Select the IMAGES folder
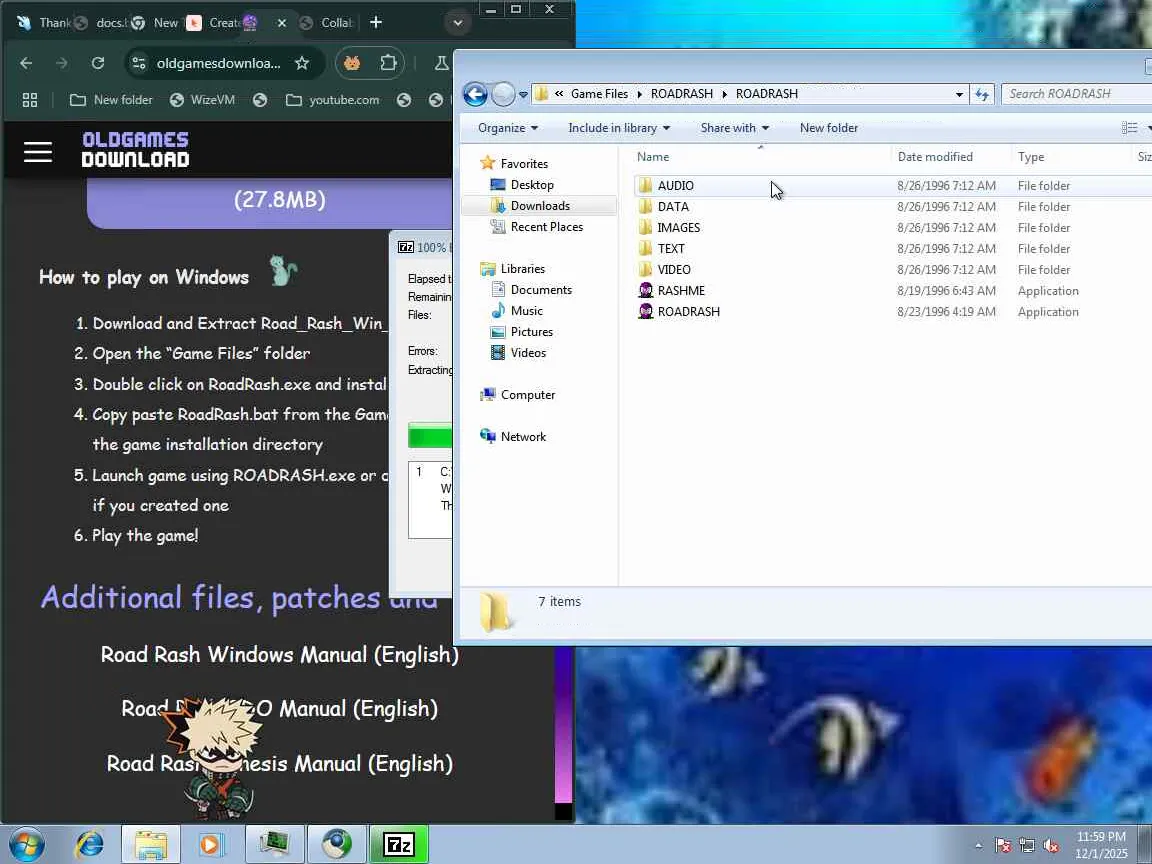The image size is (1152, 864). tap(678, 228)
